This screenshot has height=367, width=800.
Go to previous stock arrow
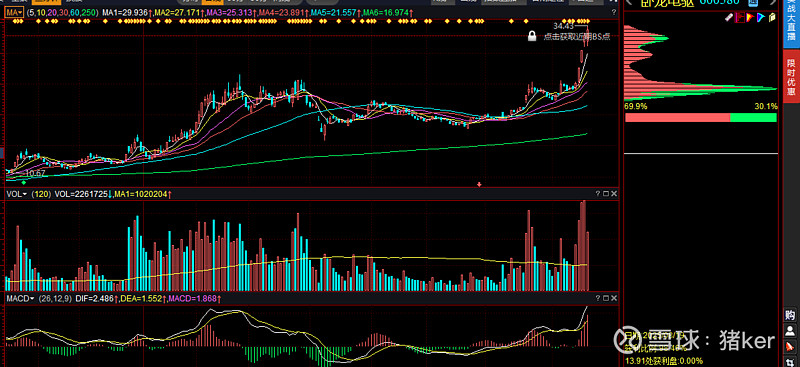(x=629, y=3)
